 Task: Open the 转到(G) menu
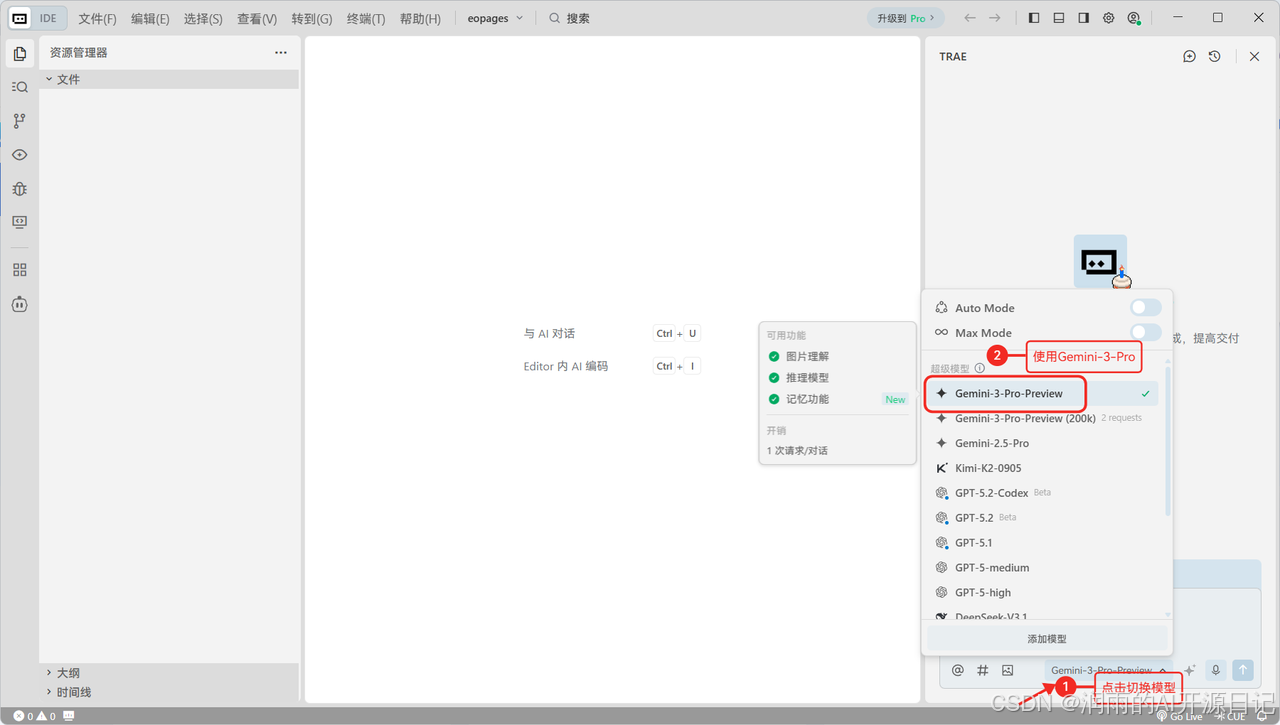(312, 19)
